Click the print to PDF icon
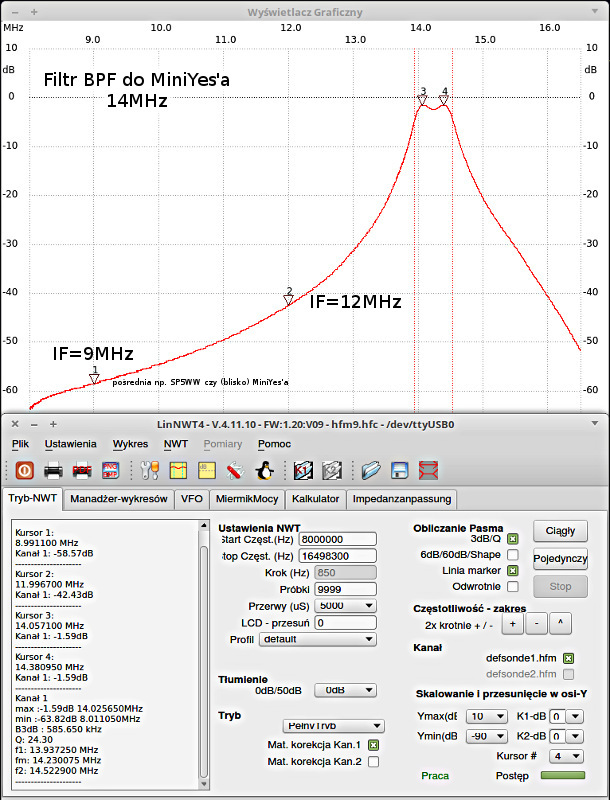Screen dimensions: 610x800 pos(83,469)
